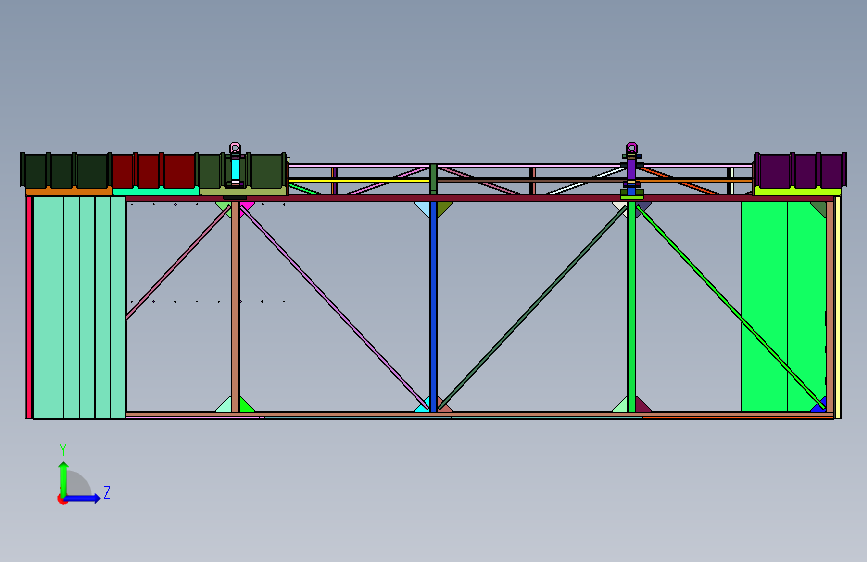Select the yellow horizontal rail in top truss

coord(359,180)
